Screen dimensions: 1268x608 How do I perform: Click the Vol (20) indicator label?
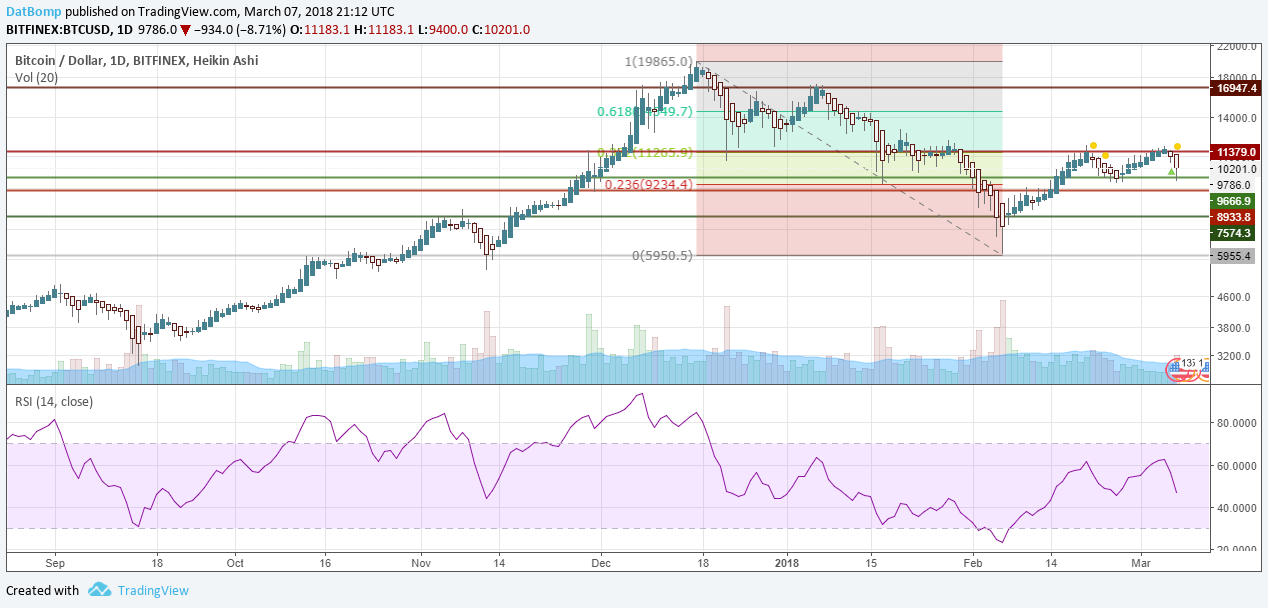tap(35, 77)
